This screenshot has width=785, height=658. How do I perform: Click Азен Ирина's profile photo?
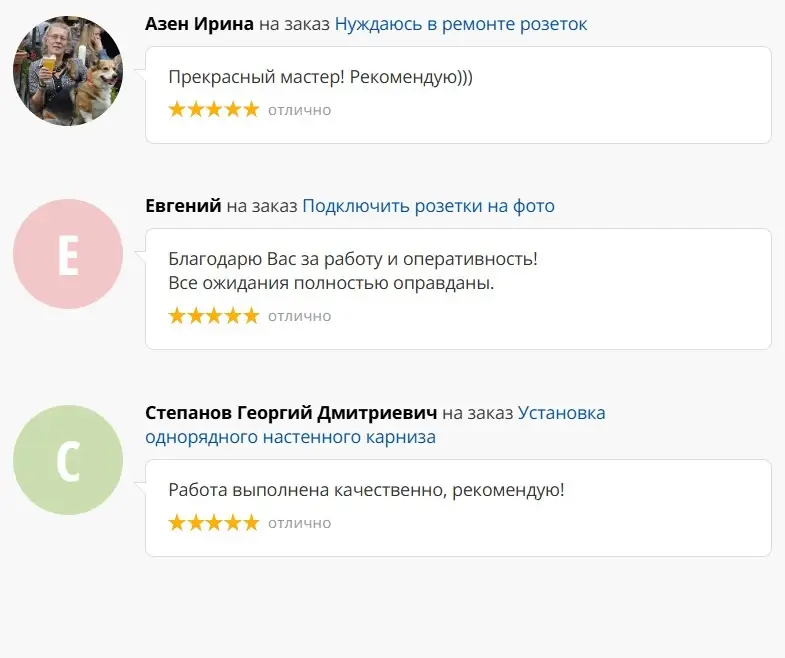[x=67, y=71]
